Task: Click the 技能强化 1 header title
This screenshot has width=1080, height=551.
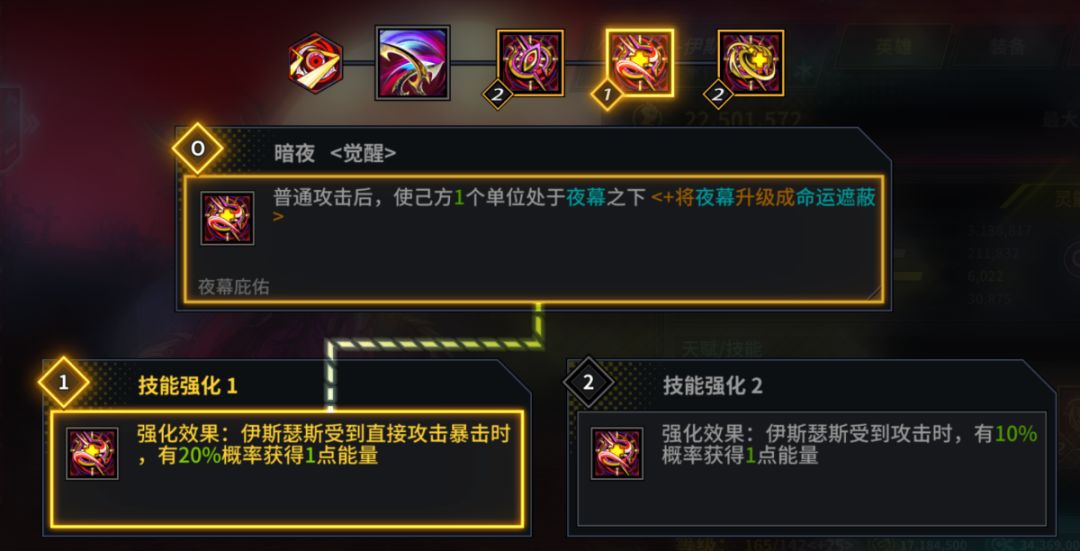Action: [187, 386]
